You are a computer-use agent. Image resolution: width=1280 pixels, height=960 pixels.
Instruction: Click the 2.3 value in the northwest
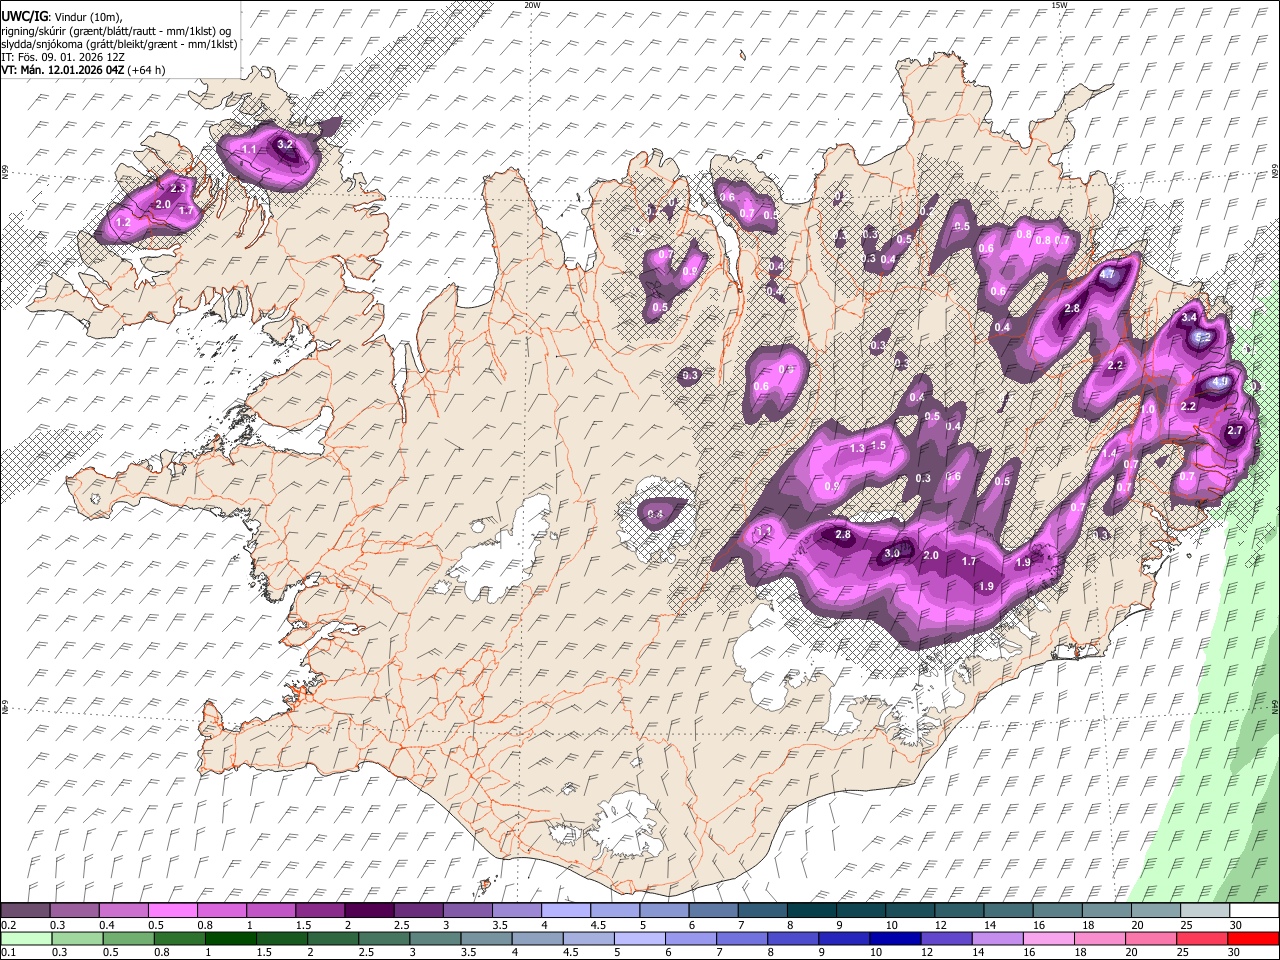(179, 188)
